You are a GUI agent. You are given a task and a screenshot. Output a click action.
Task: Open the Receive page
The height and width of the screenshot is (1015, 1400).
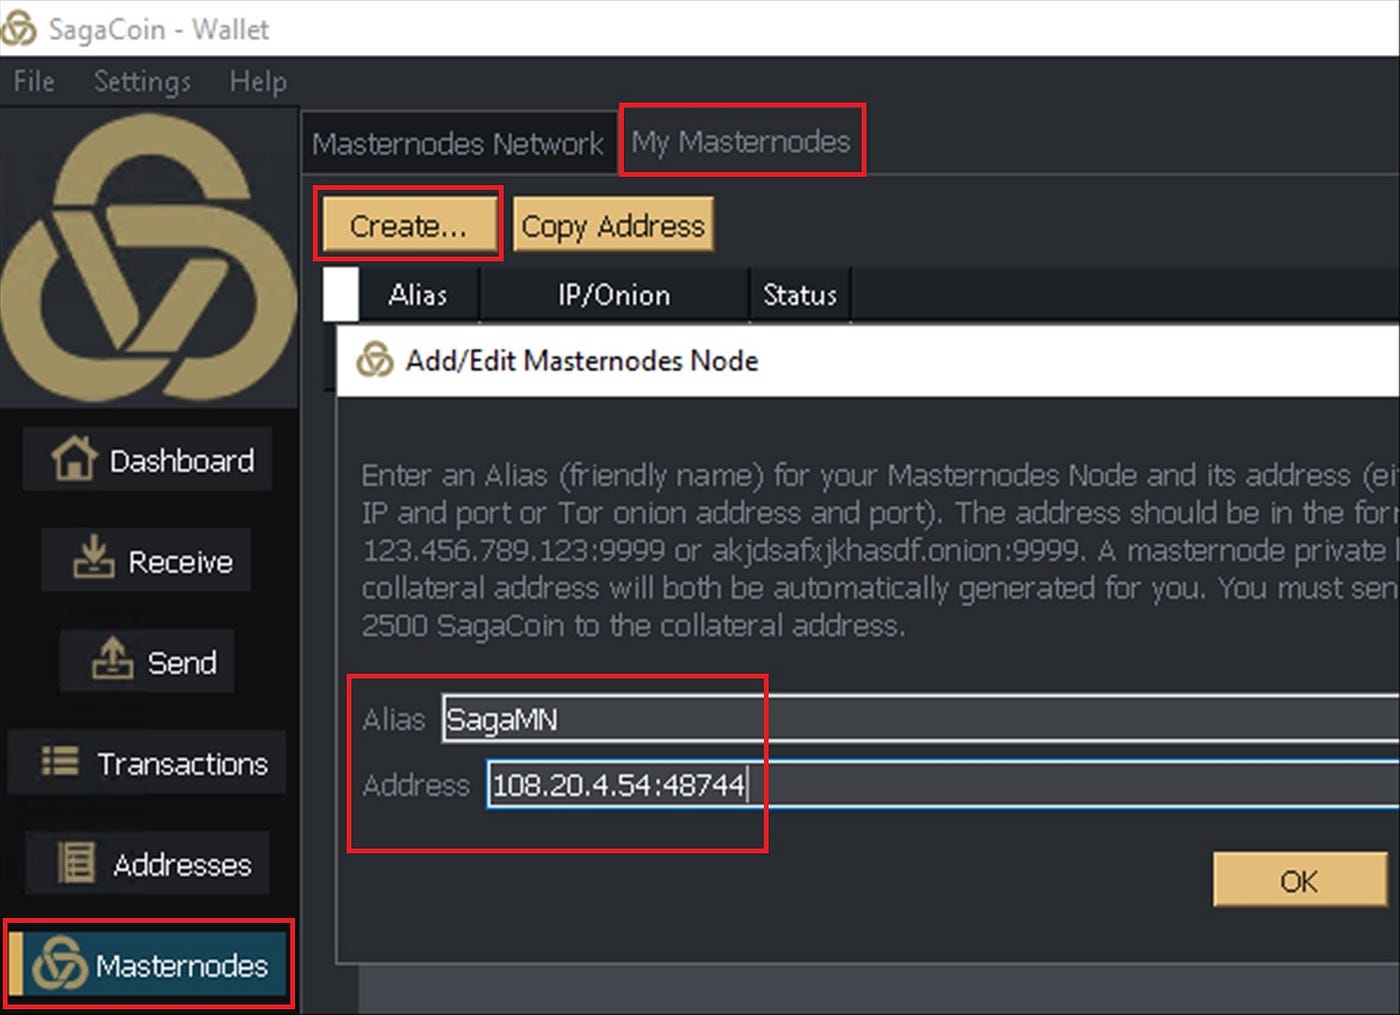pyautogui.click(x=147, y=560)
